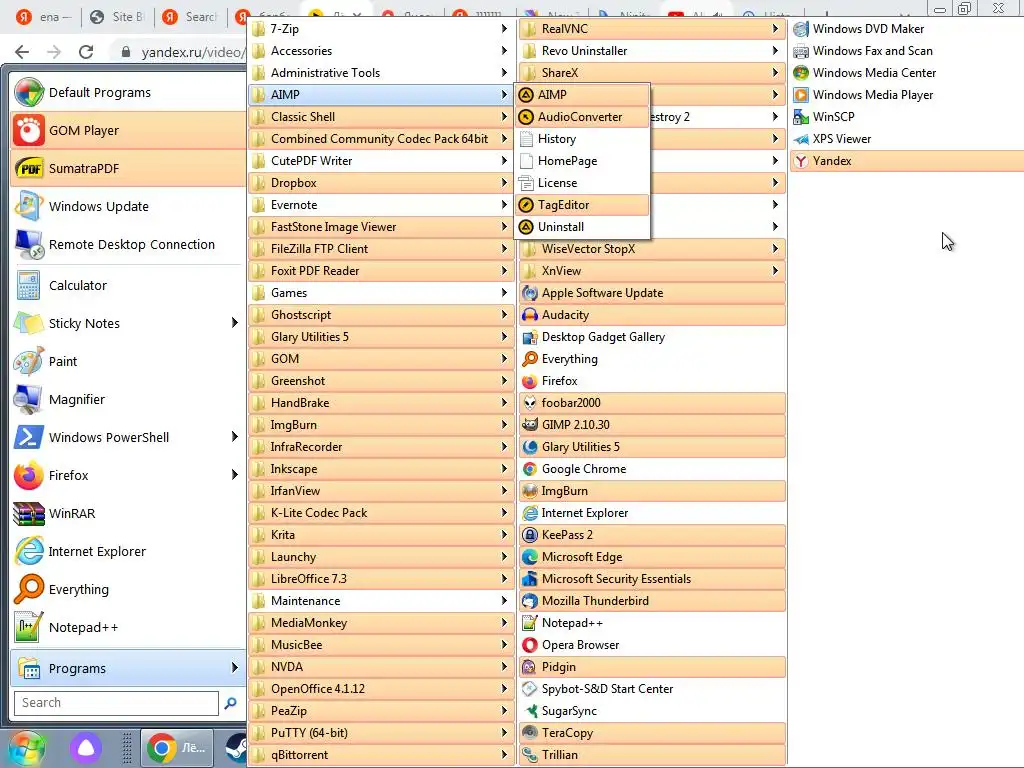
Task: Switch to the Chrome taskbar button
Action: 177,748
